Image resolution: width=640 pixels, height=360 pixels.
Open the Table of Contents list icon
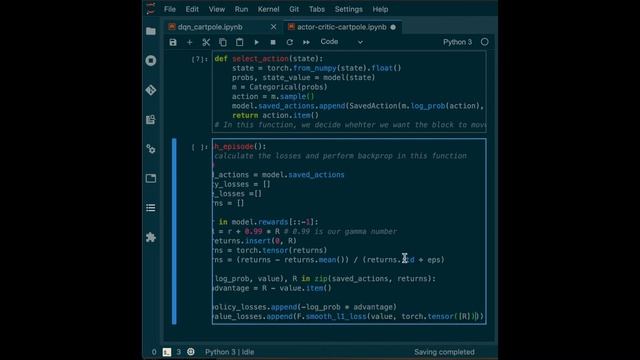click(x=151, y=208)
